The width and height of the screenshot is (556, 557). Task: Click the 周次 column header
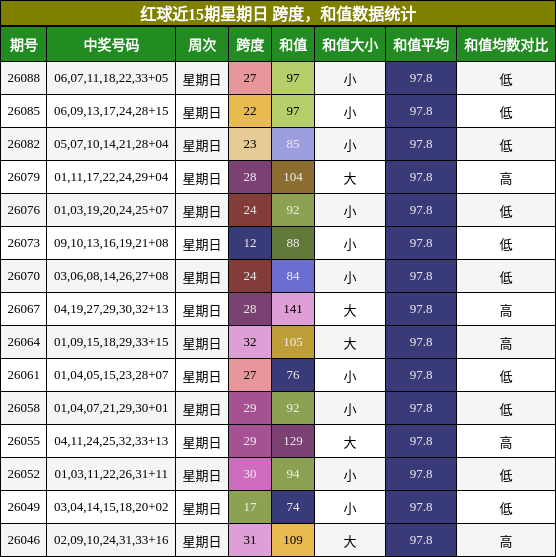click(202, 45)
